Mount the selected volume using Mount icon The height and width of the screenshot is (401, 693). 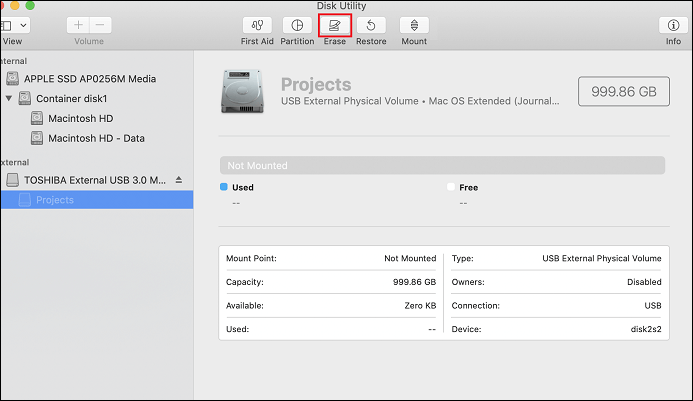[x=414, y=25]
